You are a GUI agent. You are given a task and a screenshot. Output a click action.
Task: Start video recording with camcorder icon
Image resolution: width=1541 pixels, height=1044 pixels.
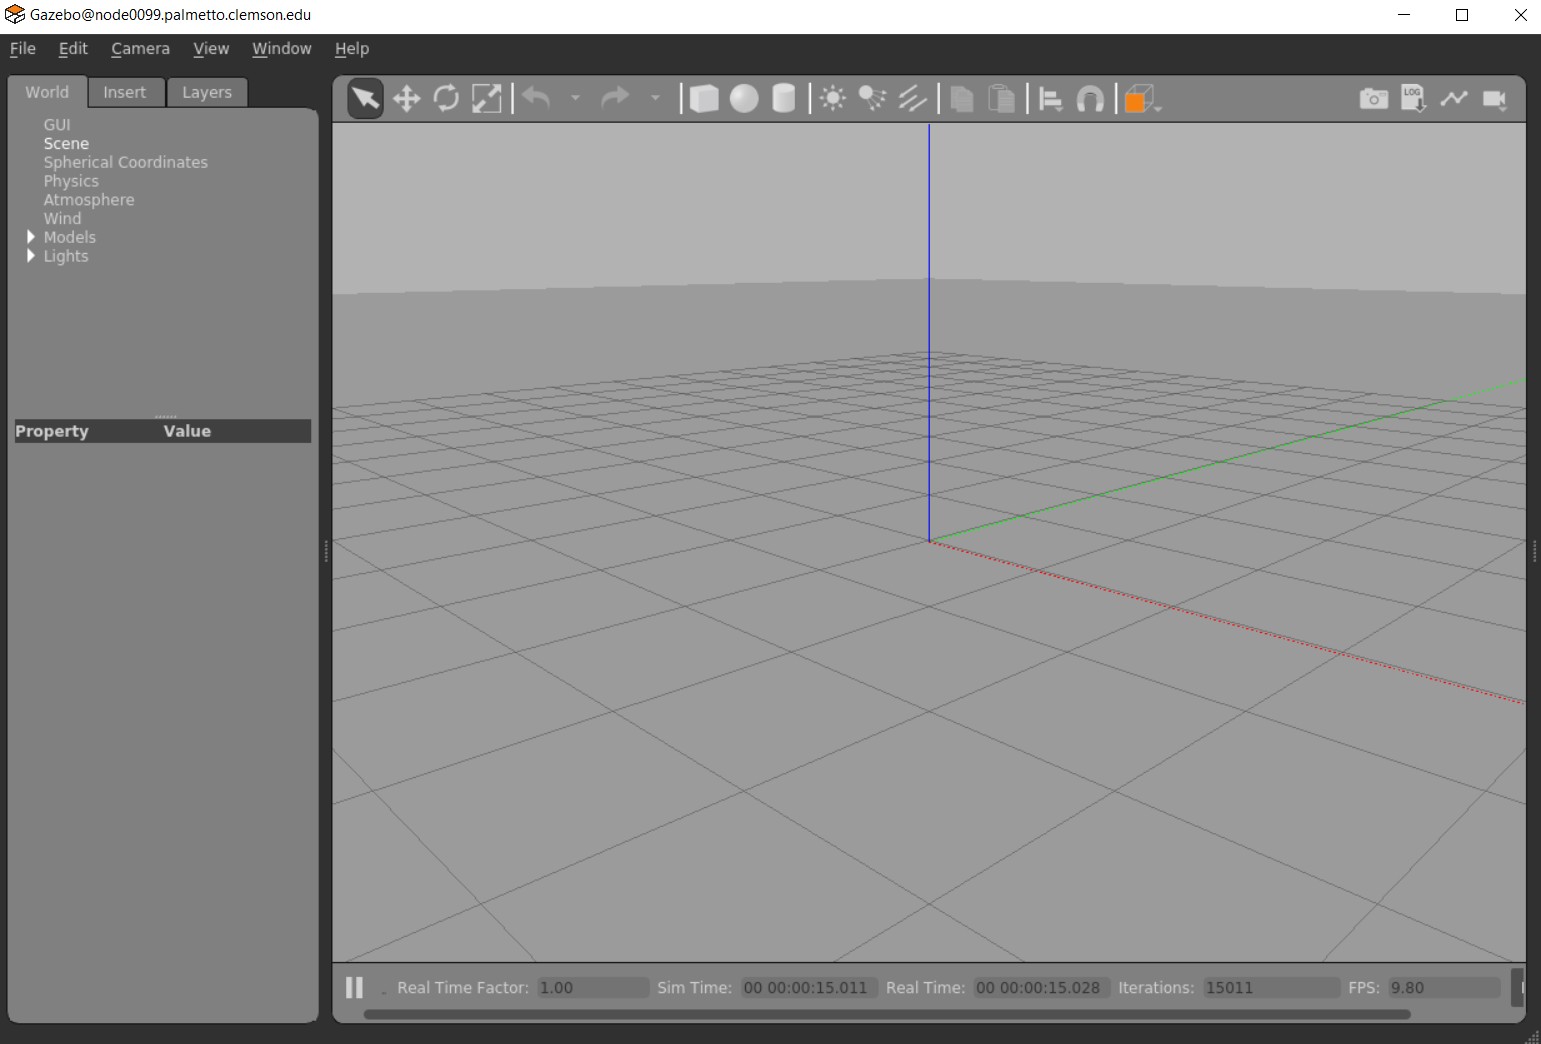coord(1495,98)
